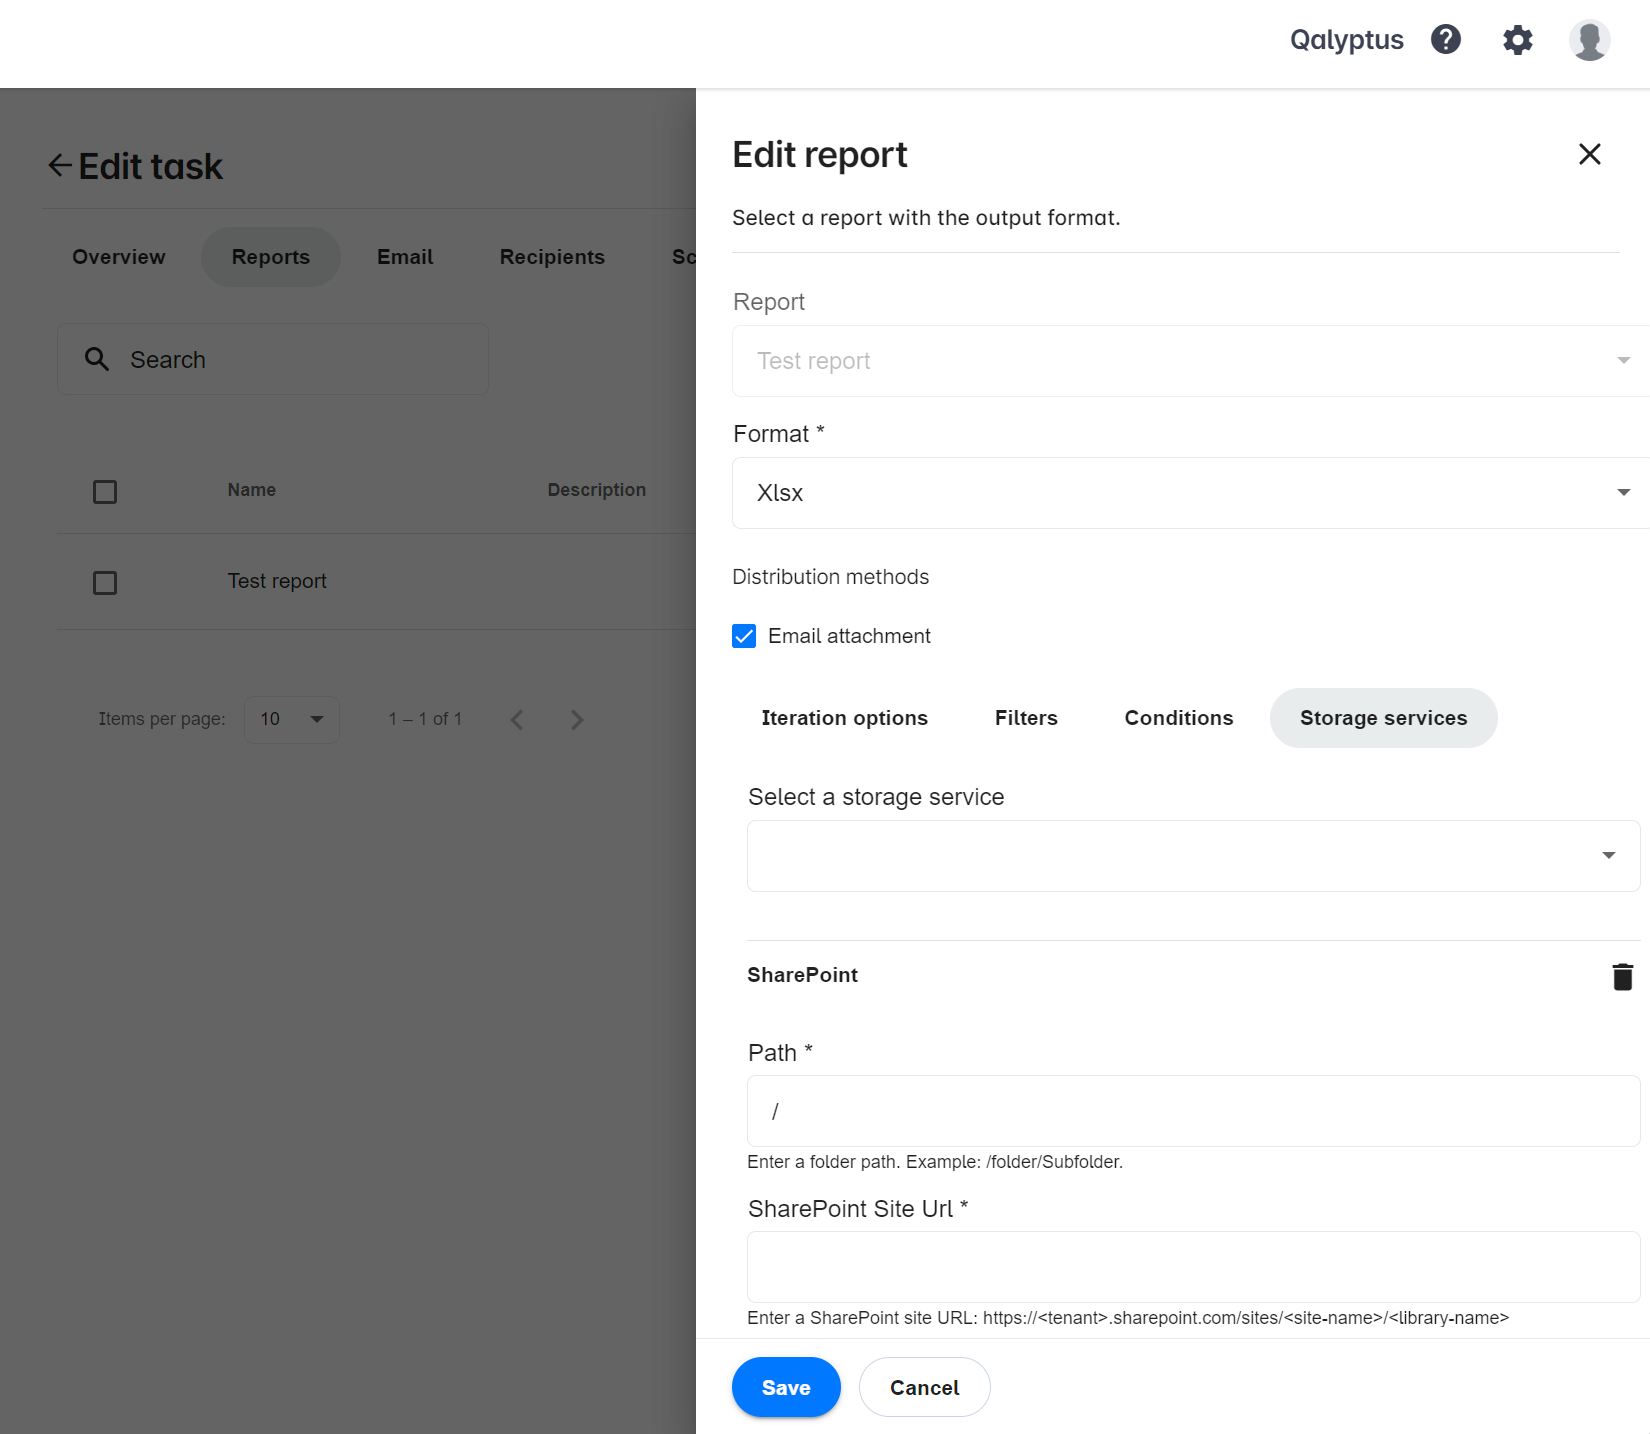Go back using the Edit task arrow
The image size is (1650, 1434).
tap(58, 165)
